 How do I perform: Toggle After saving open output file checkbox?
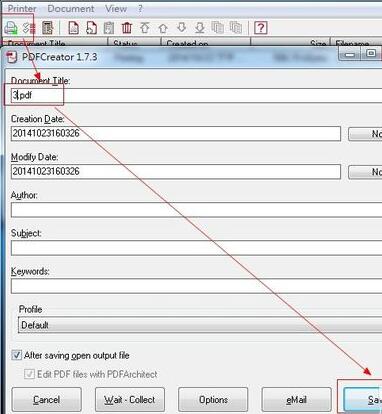pos(16,355)
